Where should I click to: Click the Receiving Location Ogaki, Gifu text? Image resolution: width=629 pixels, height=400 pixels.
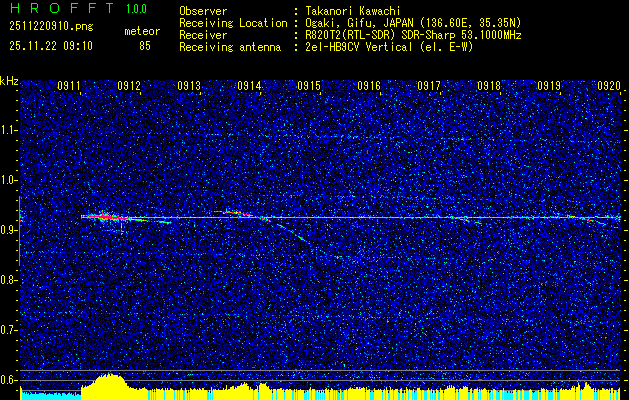coord(413,23)
